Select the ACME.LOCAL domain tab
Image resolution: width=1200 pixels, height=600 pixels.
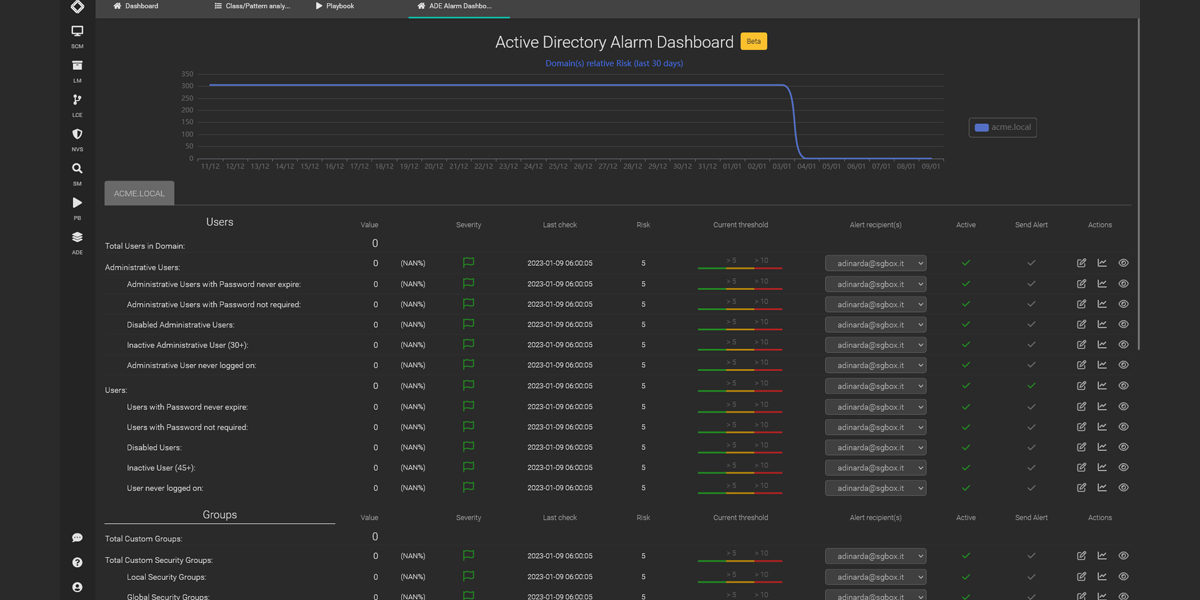point(139,193)
